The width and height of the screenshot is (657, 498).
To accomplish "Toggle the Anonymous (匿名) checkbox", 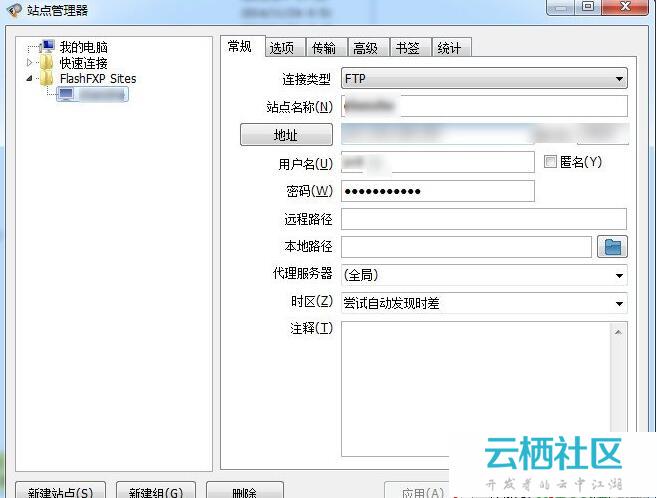I will pyautogui.click(x=550, y=162).
